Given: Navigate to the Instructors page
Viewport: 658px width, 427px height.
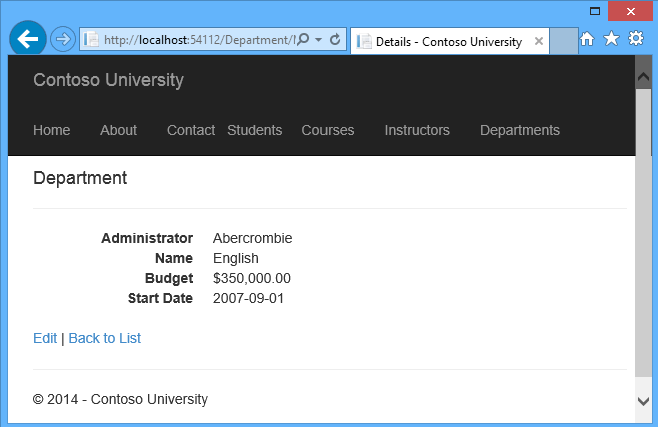Looking at the screenshot, I should point(417,130).
